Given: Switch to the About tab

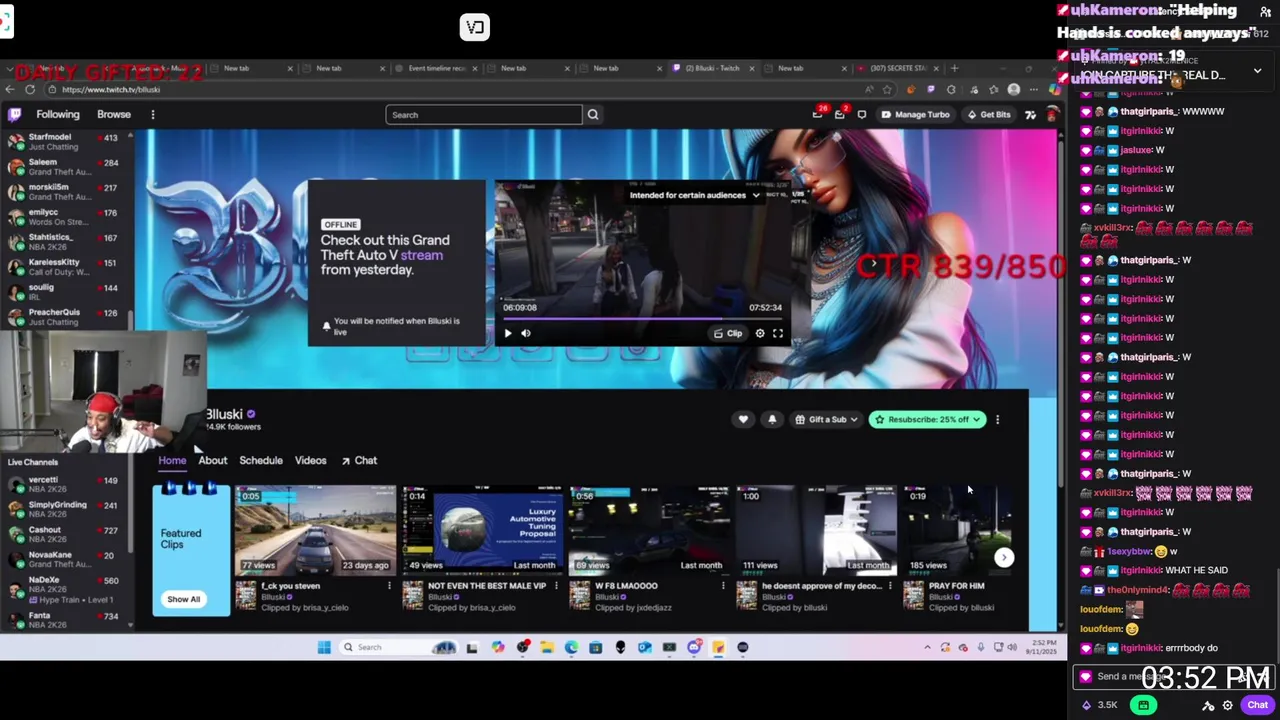Looking at the screenshot, I should click(x=212, y=460).
